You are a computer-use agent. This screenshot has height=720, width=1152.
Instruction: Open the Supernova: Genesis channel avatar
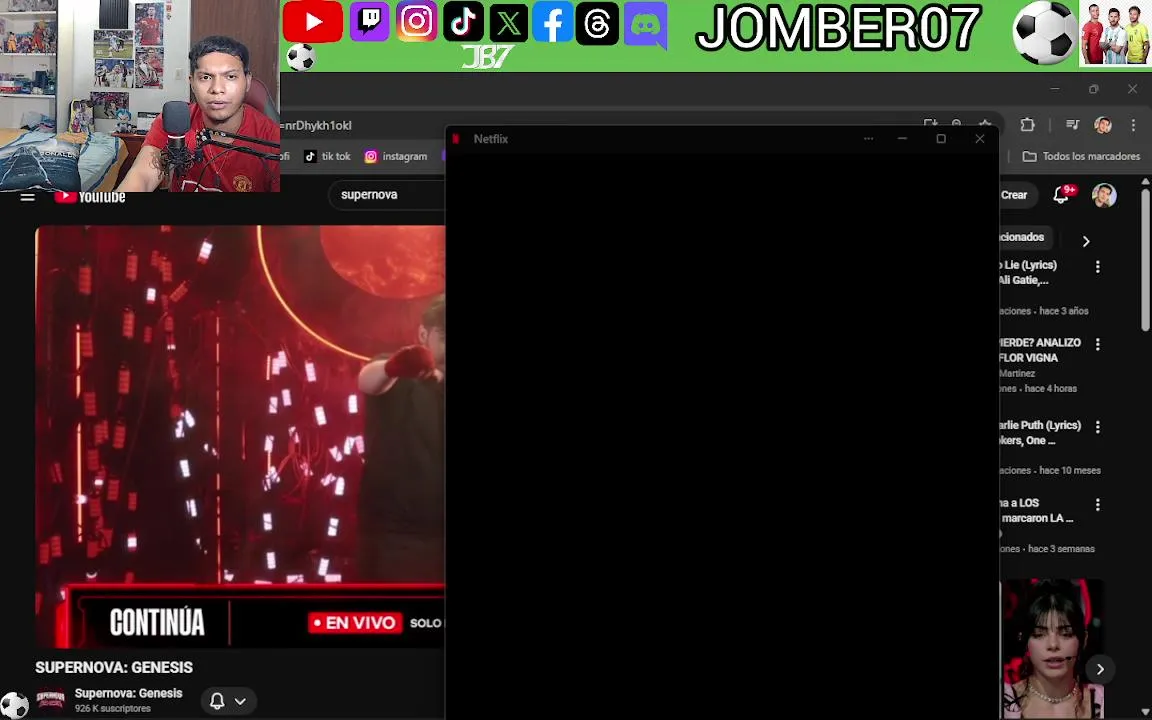click(x=51, y=699)
